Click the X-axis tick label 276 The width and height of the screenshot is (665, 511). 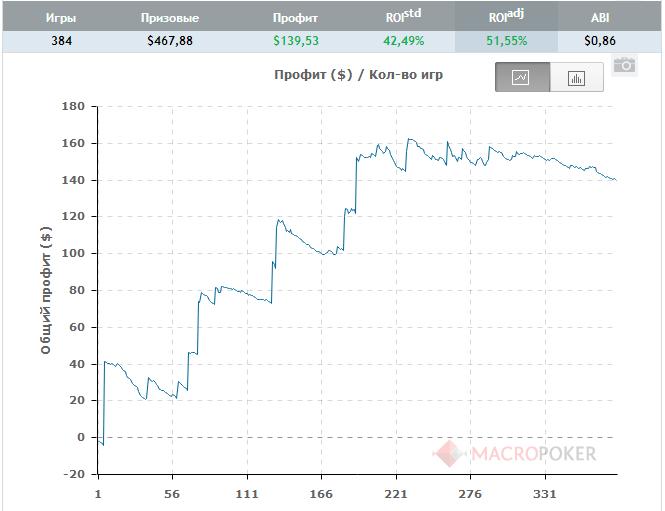point(470,494)
